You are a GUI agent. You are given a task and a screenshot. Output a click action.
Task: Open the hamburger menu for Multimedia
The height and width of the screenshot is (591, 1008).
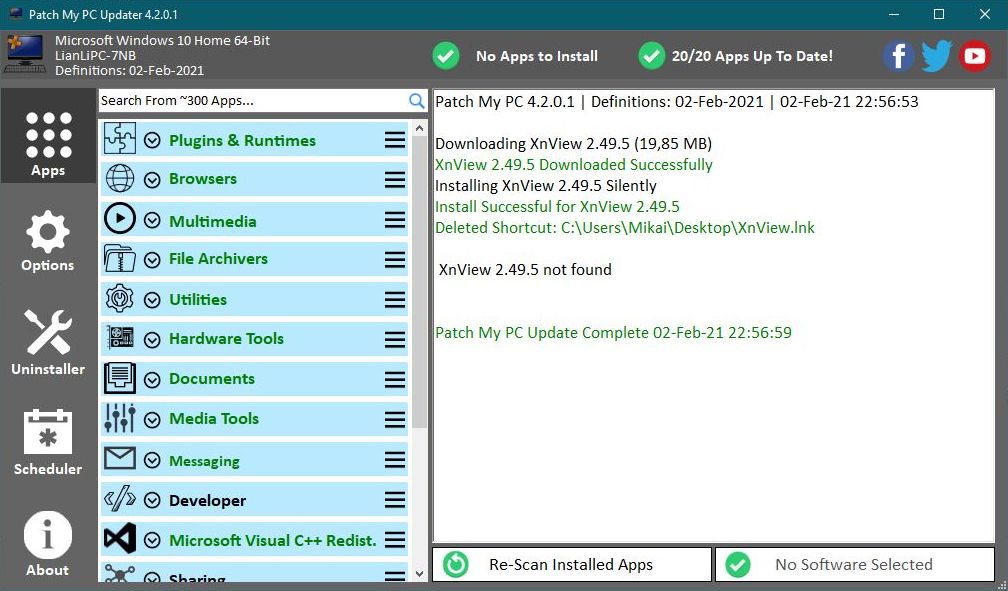point(395,221)
